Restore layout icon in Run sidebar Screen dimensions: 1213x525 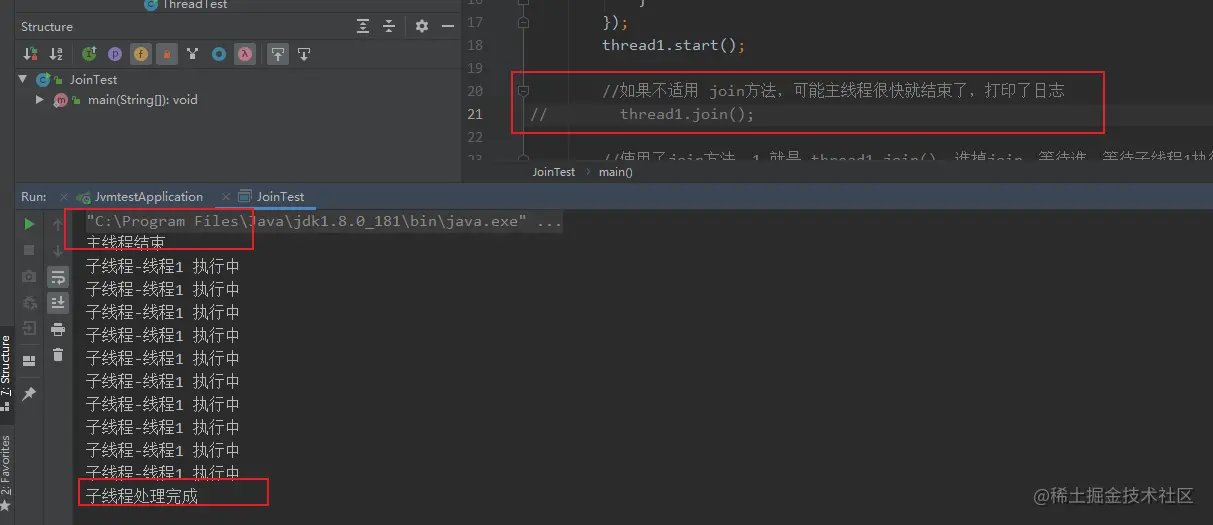pyautogui.click(x=29, y=360)
